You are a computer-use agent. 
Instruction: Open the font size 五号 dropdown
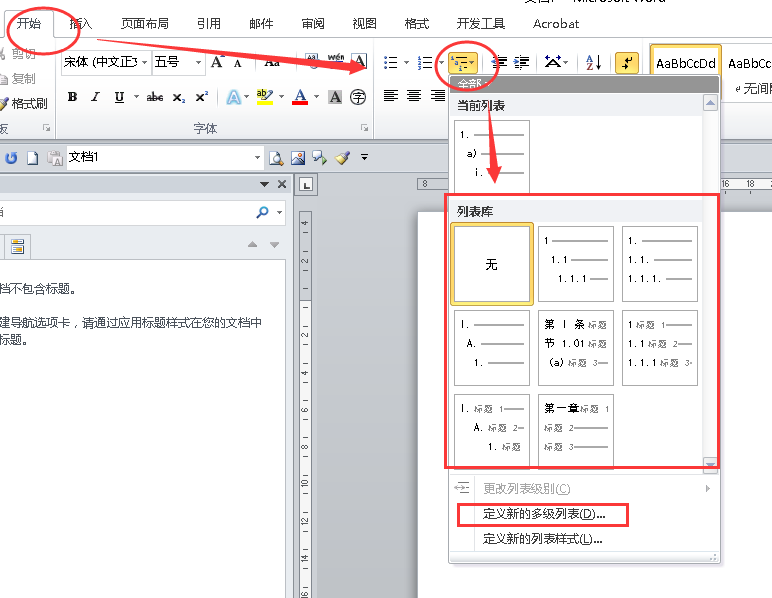point(198,63)
